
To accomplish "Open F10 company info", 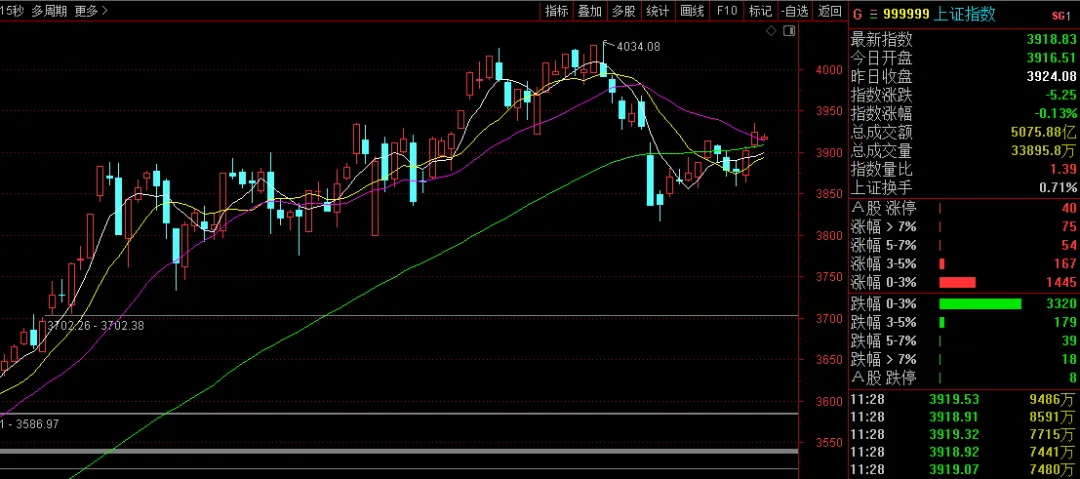I will (x=727, y=10).
